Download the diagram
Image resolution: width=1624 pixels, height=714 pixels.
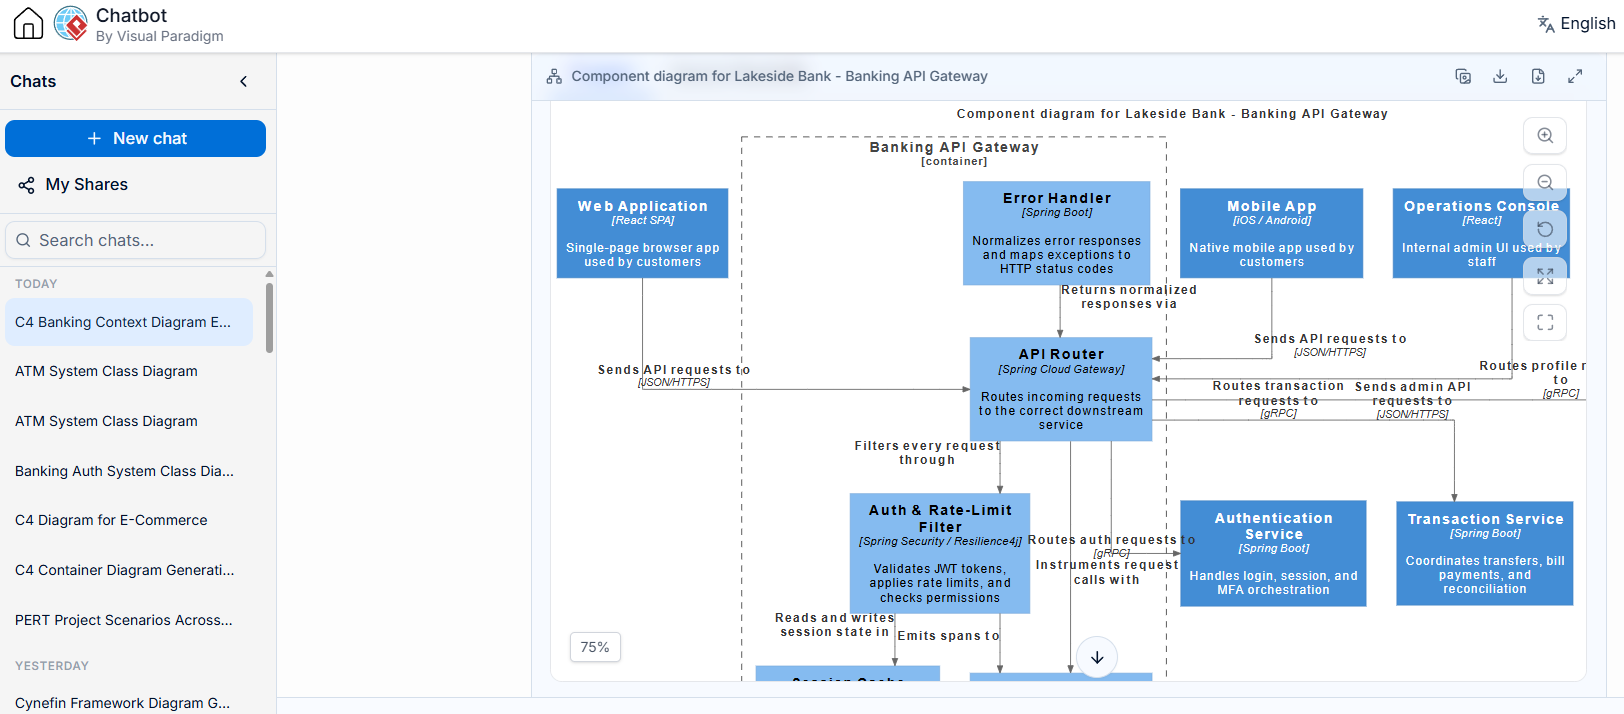click(x=1500, y=76)
